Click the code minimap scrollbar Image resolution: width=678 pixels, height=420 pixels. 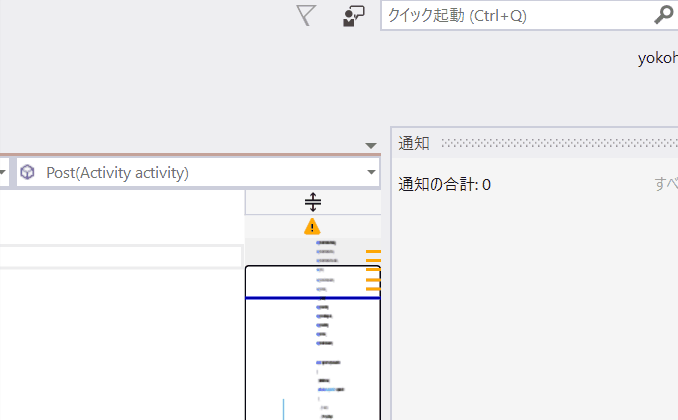pos(313,329)
